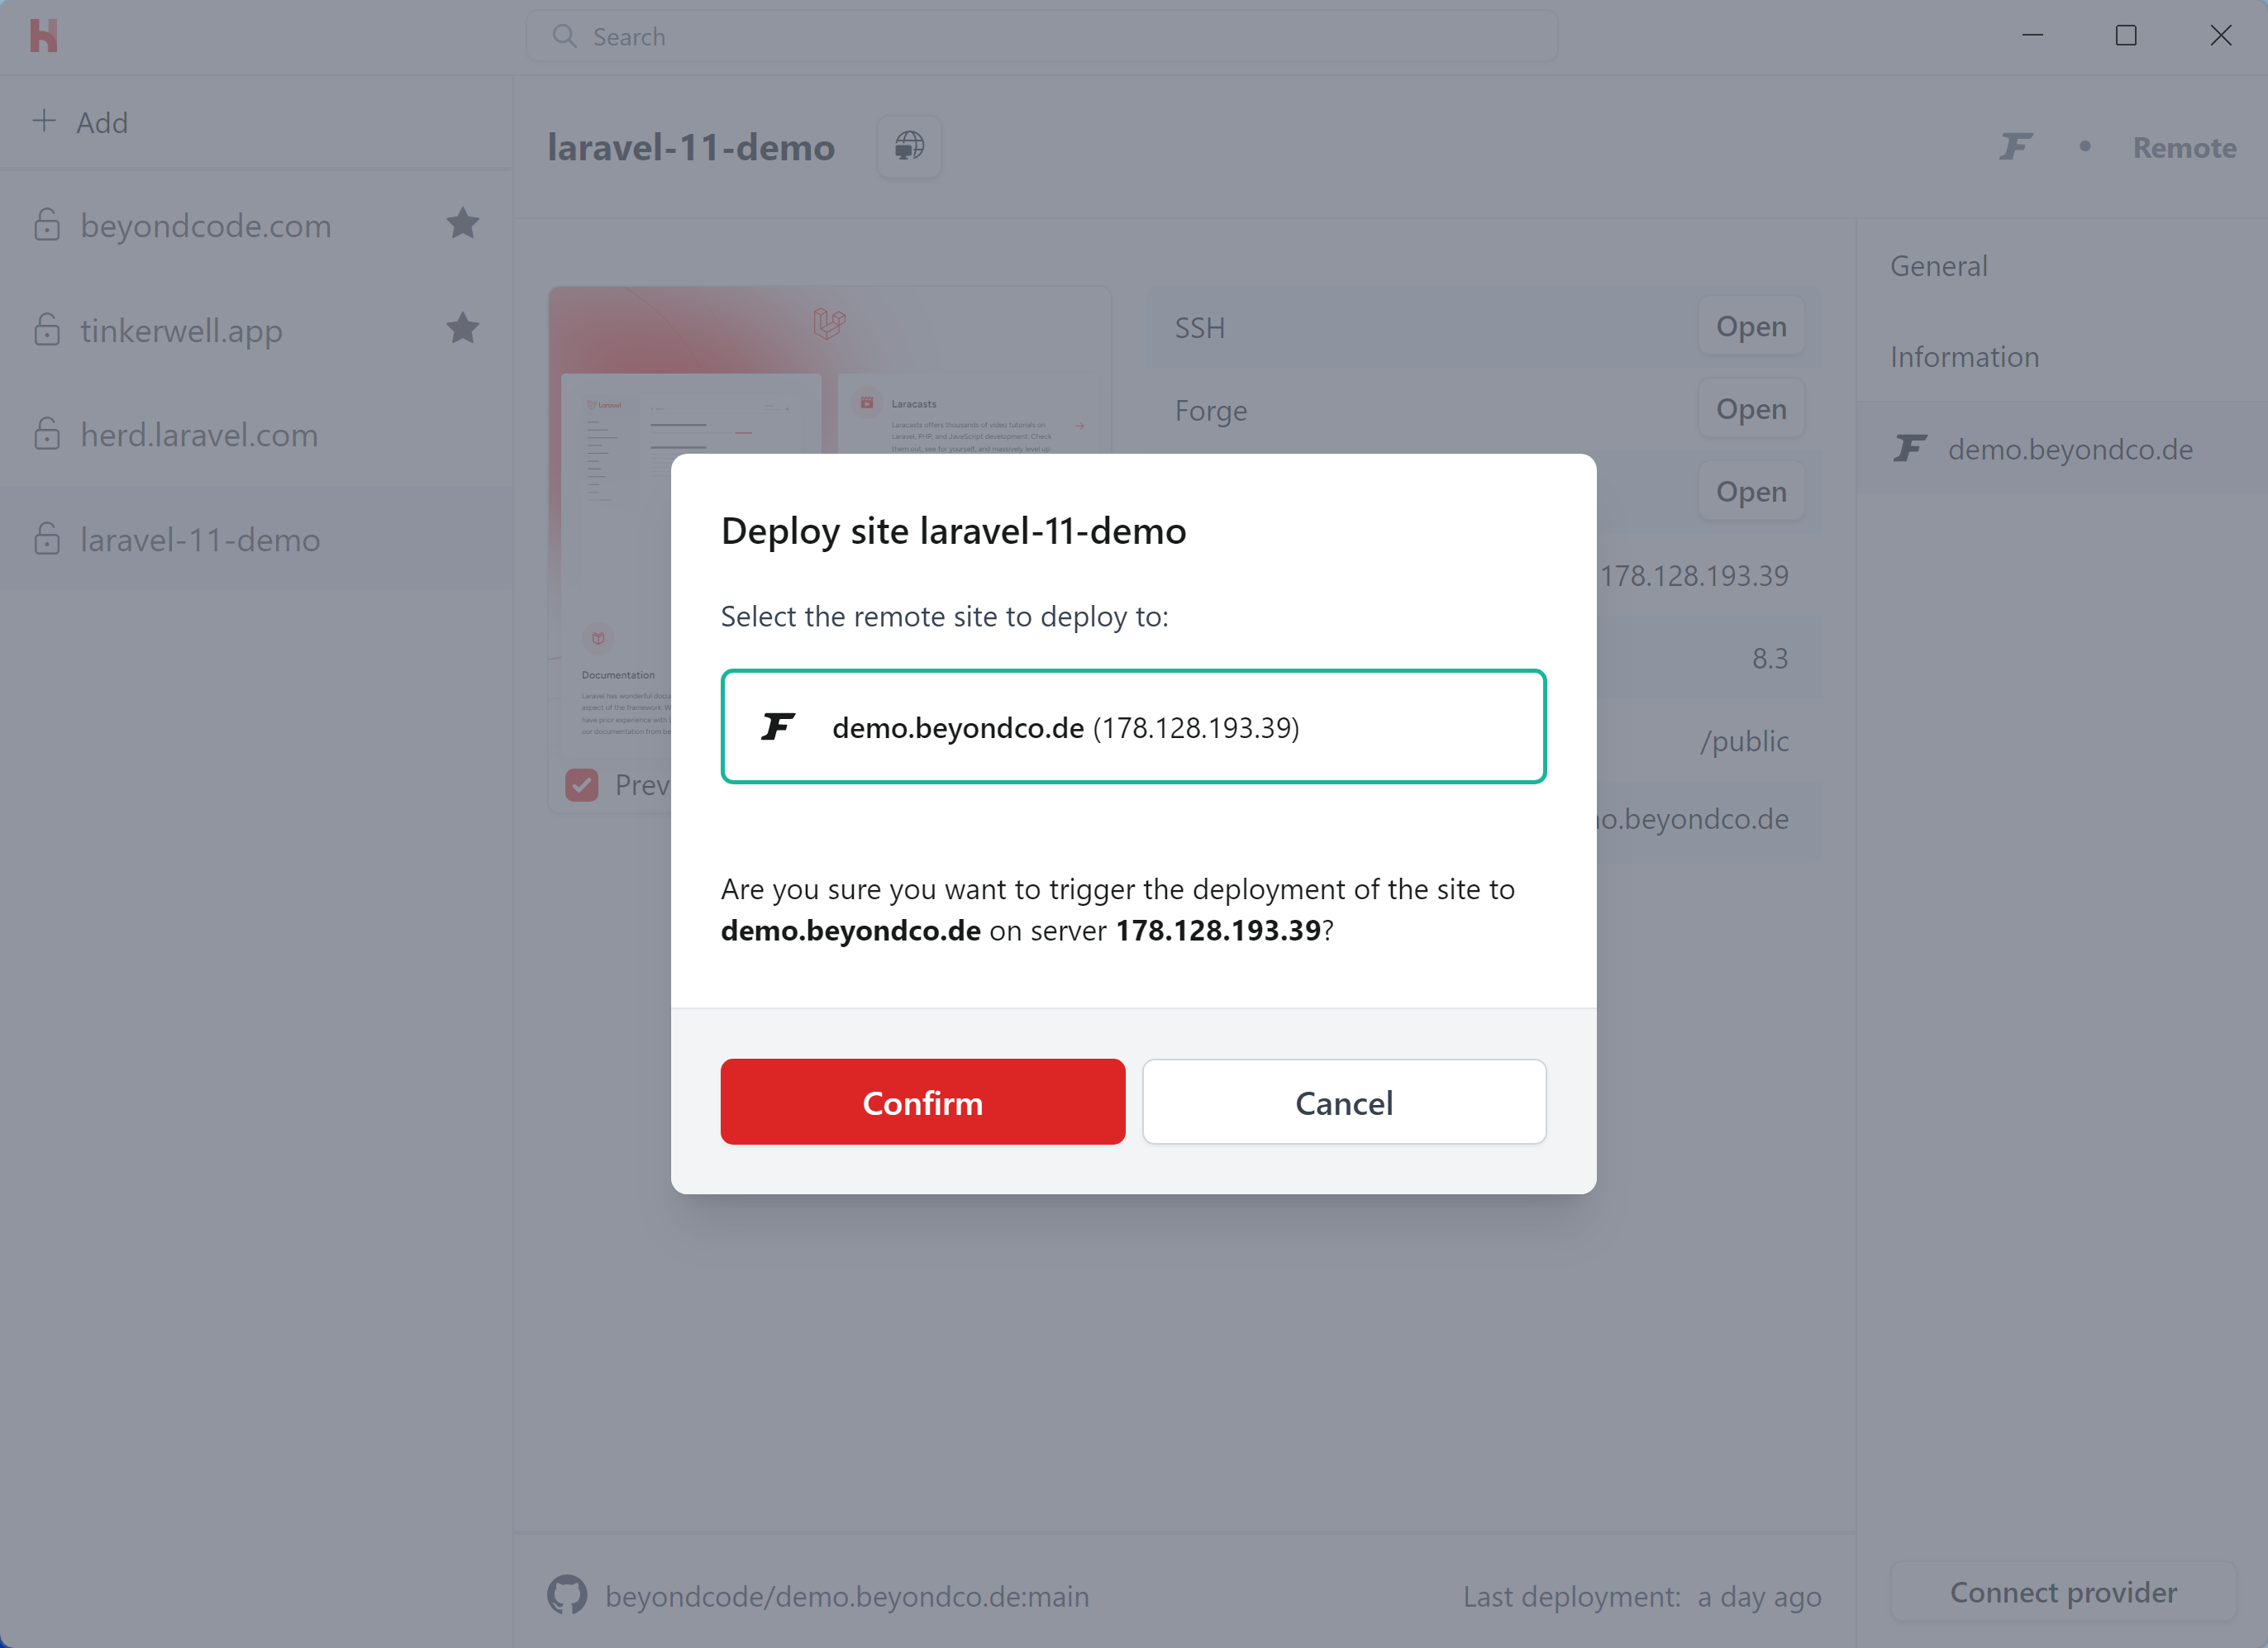Add a new site with the Add button

click(x=80, y=121)
